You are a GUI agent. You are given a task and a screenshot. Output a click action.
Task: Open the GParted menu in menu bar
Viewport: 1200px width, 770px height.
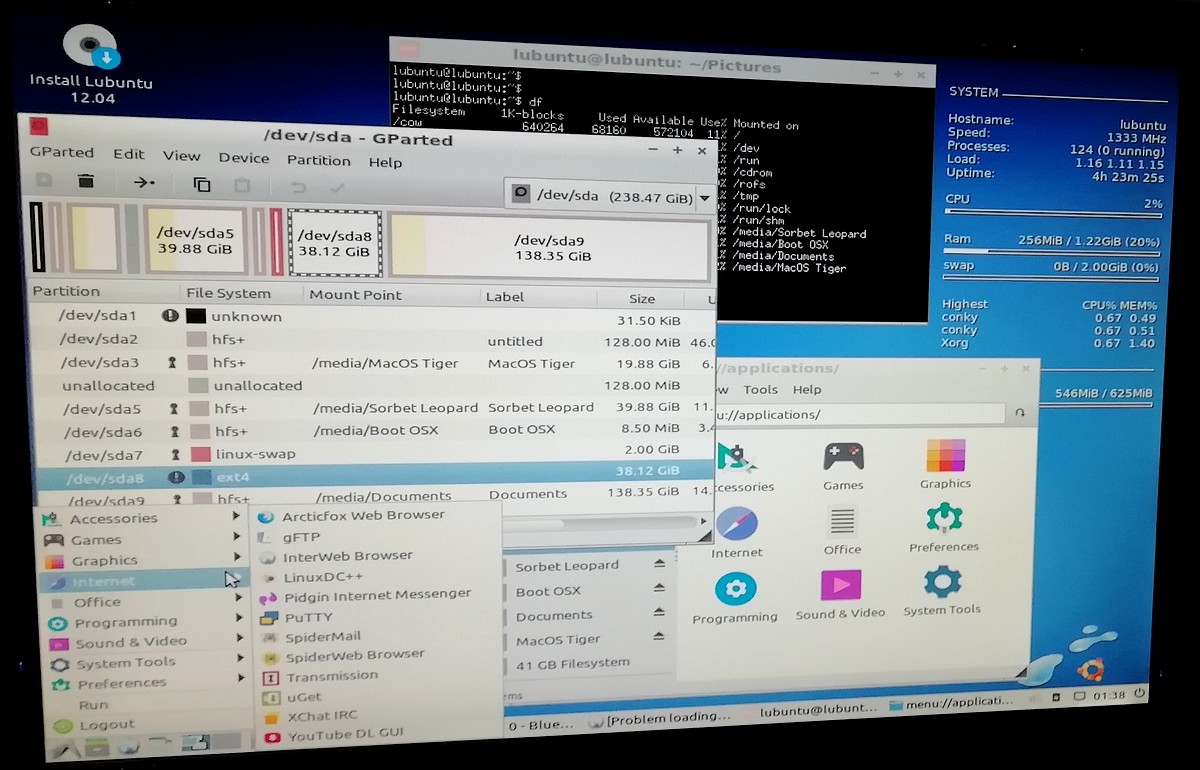[x=62, y=153]
